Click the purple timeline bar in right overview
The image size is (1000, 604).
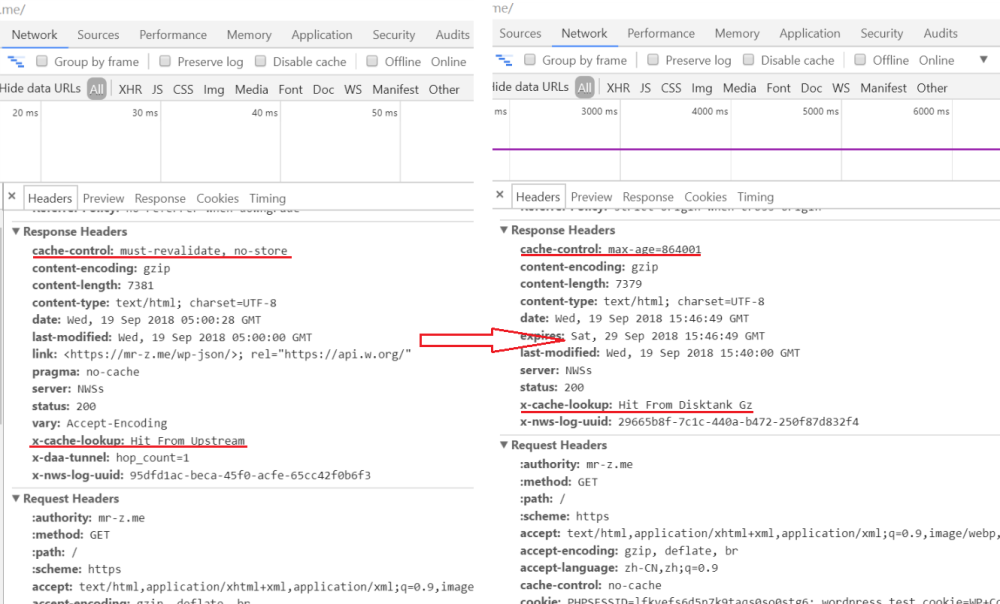pos(746,149)
